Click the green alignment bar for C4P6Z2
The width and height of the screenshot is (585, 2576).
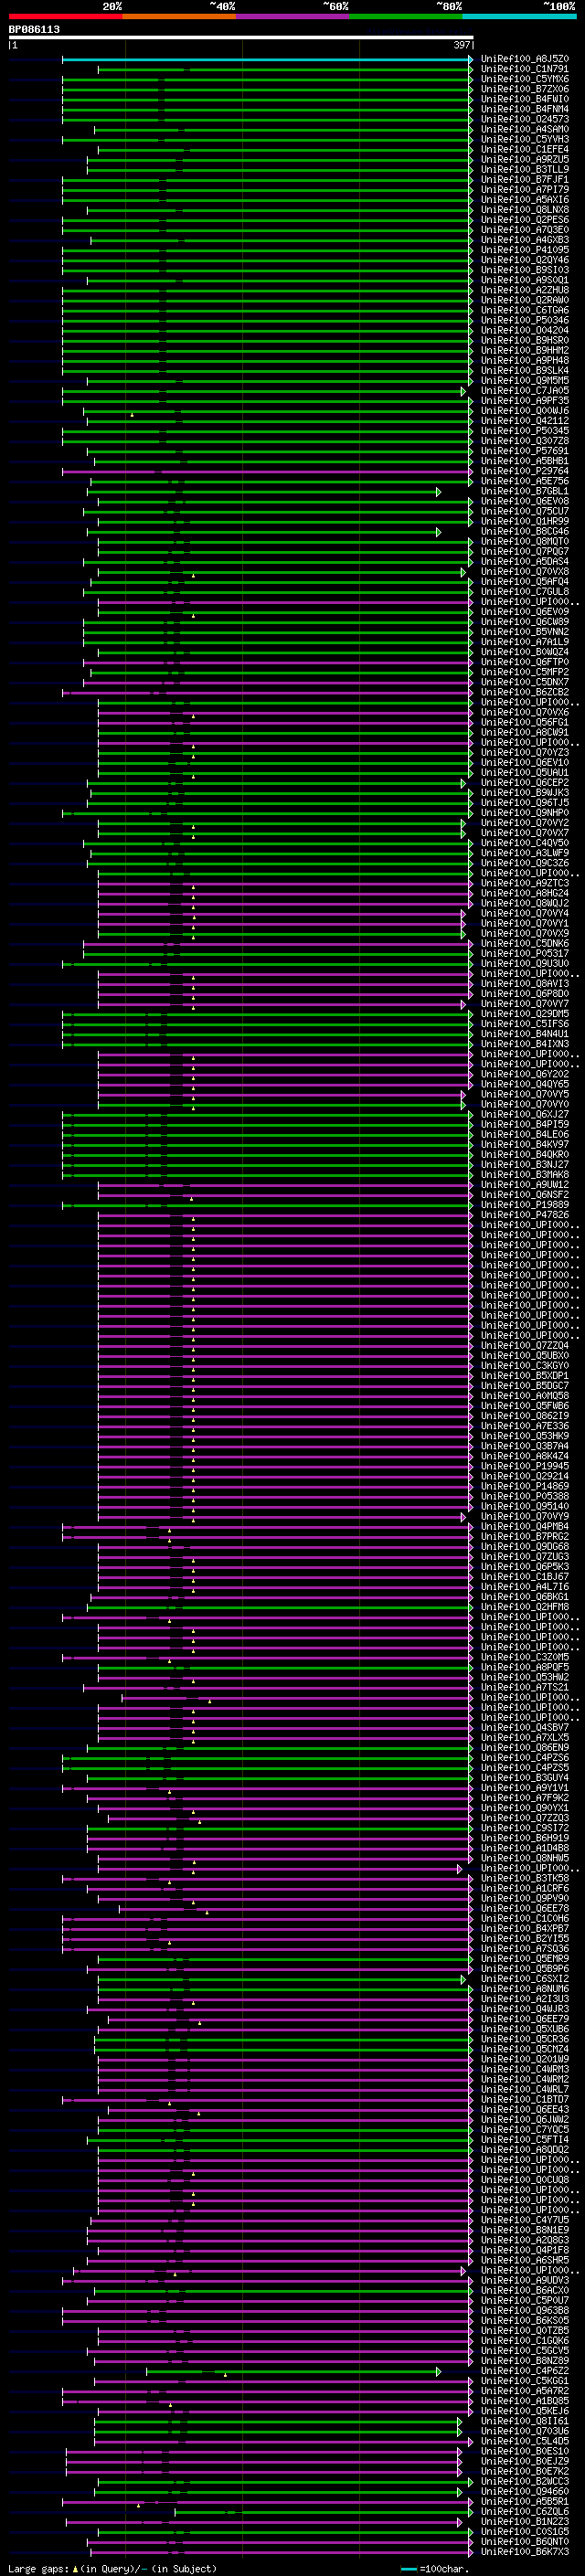coord(293,2371)
